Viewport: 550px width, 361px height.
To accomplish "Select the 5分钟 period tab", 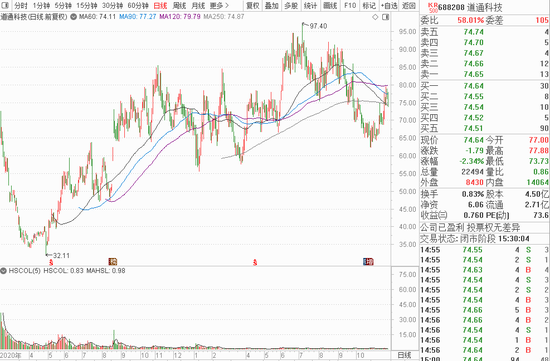I will point(63,6).
